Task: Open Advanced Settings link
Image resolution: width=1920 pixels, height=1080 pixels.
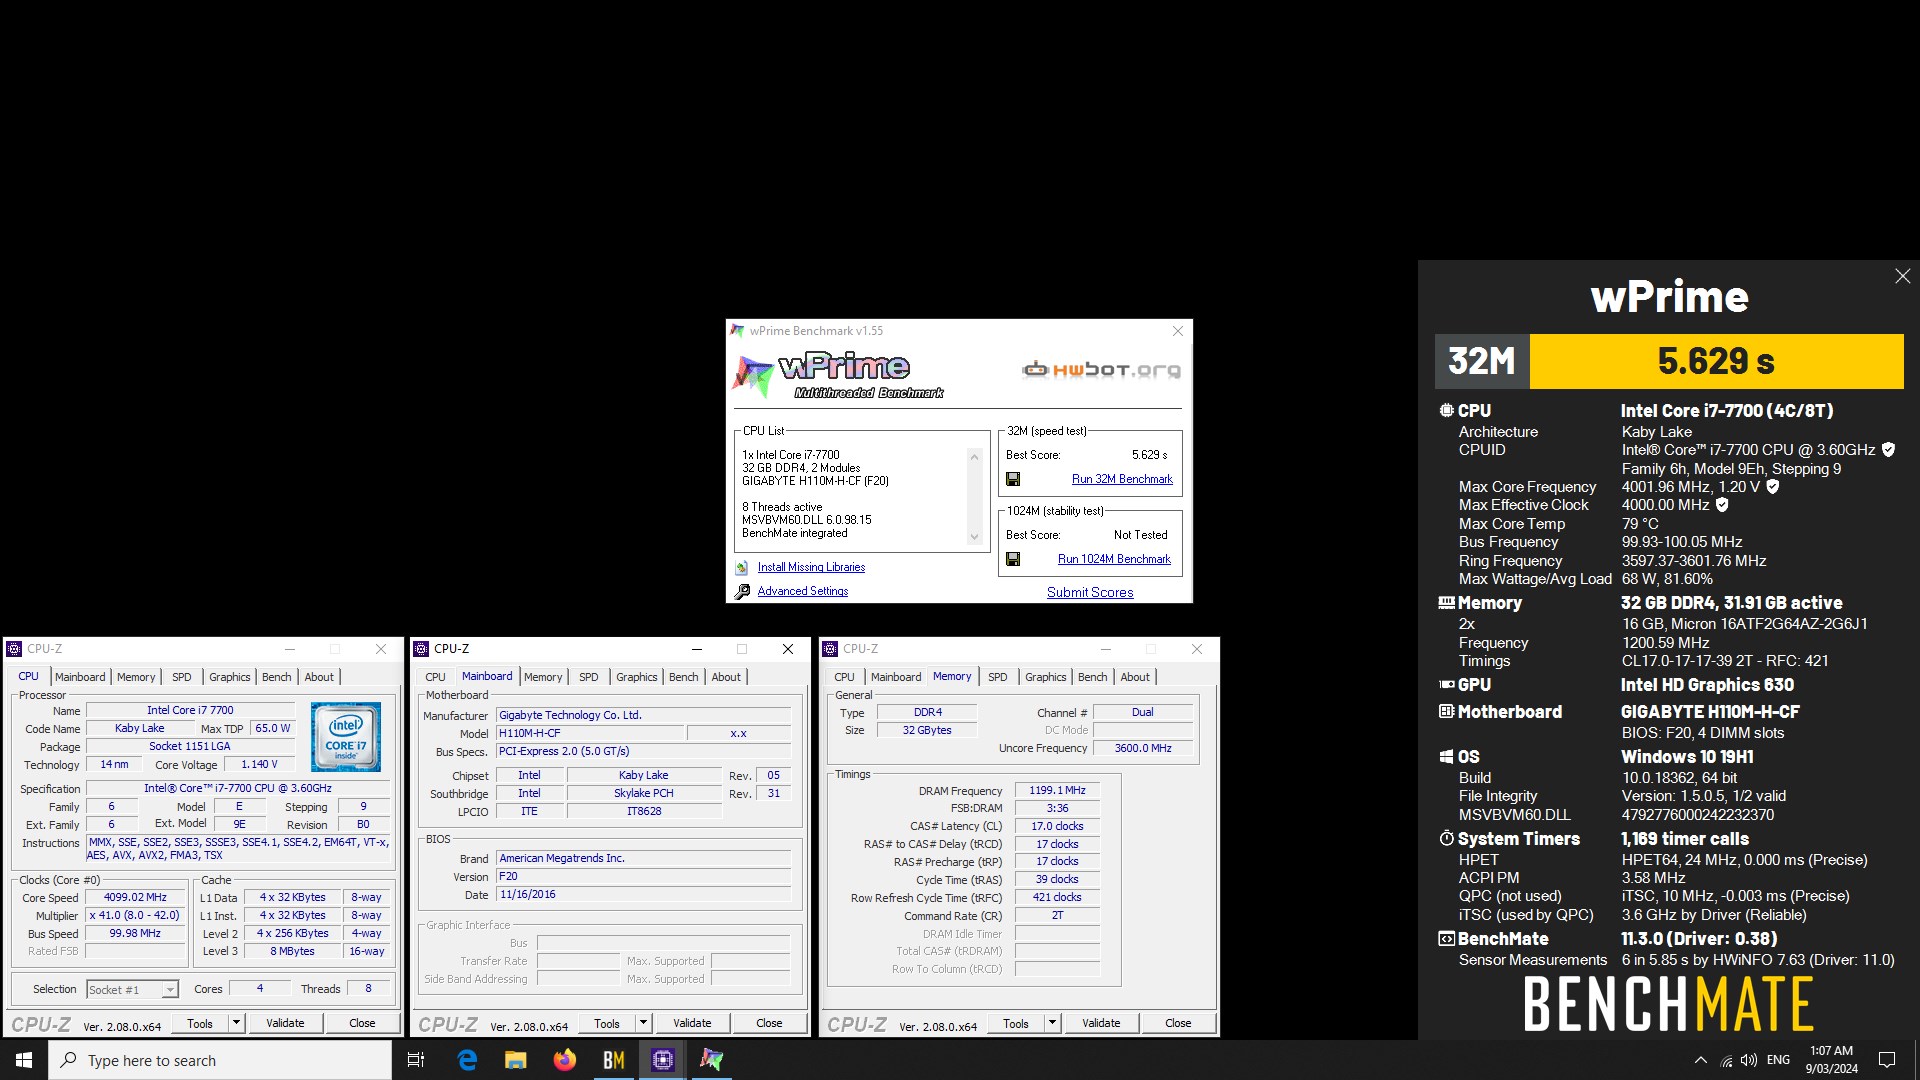Action: pos(803,591)
